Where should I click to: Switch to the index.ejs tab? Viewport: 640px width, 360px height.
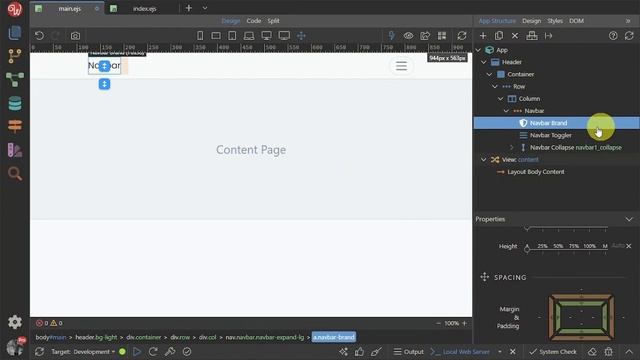[144, 9]
